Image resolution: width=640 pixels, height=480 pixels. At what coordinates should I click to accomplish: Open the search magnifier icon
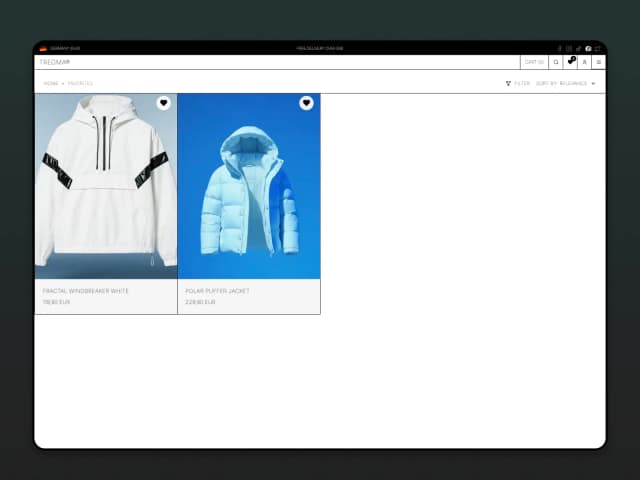point(556,62)
